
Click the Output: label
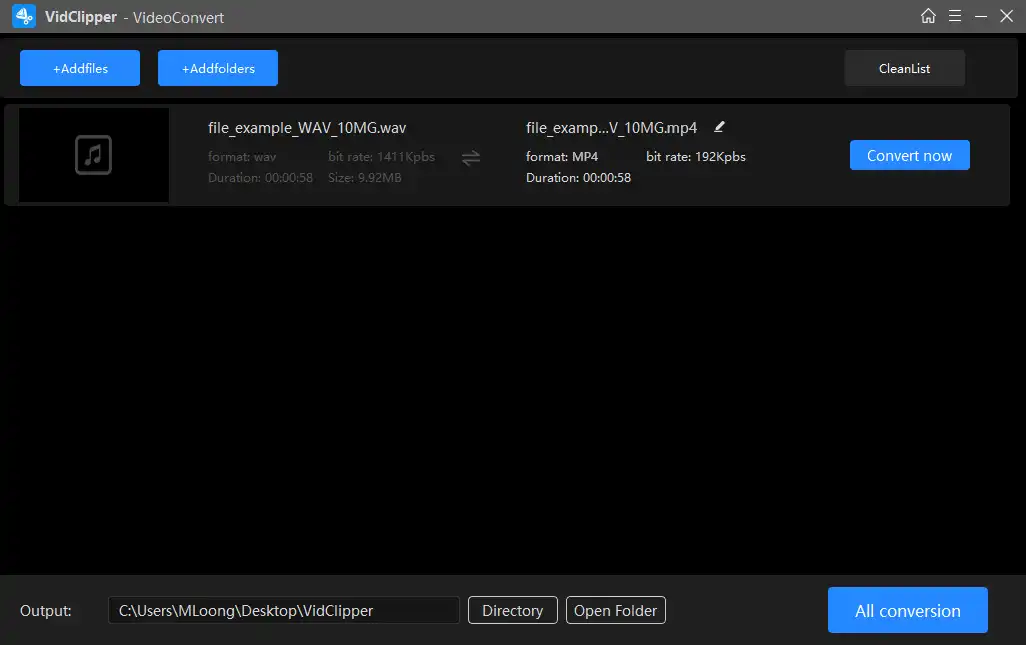[x=46, y=610]
